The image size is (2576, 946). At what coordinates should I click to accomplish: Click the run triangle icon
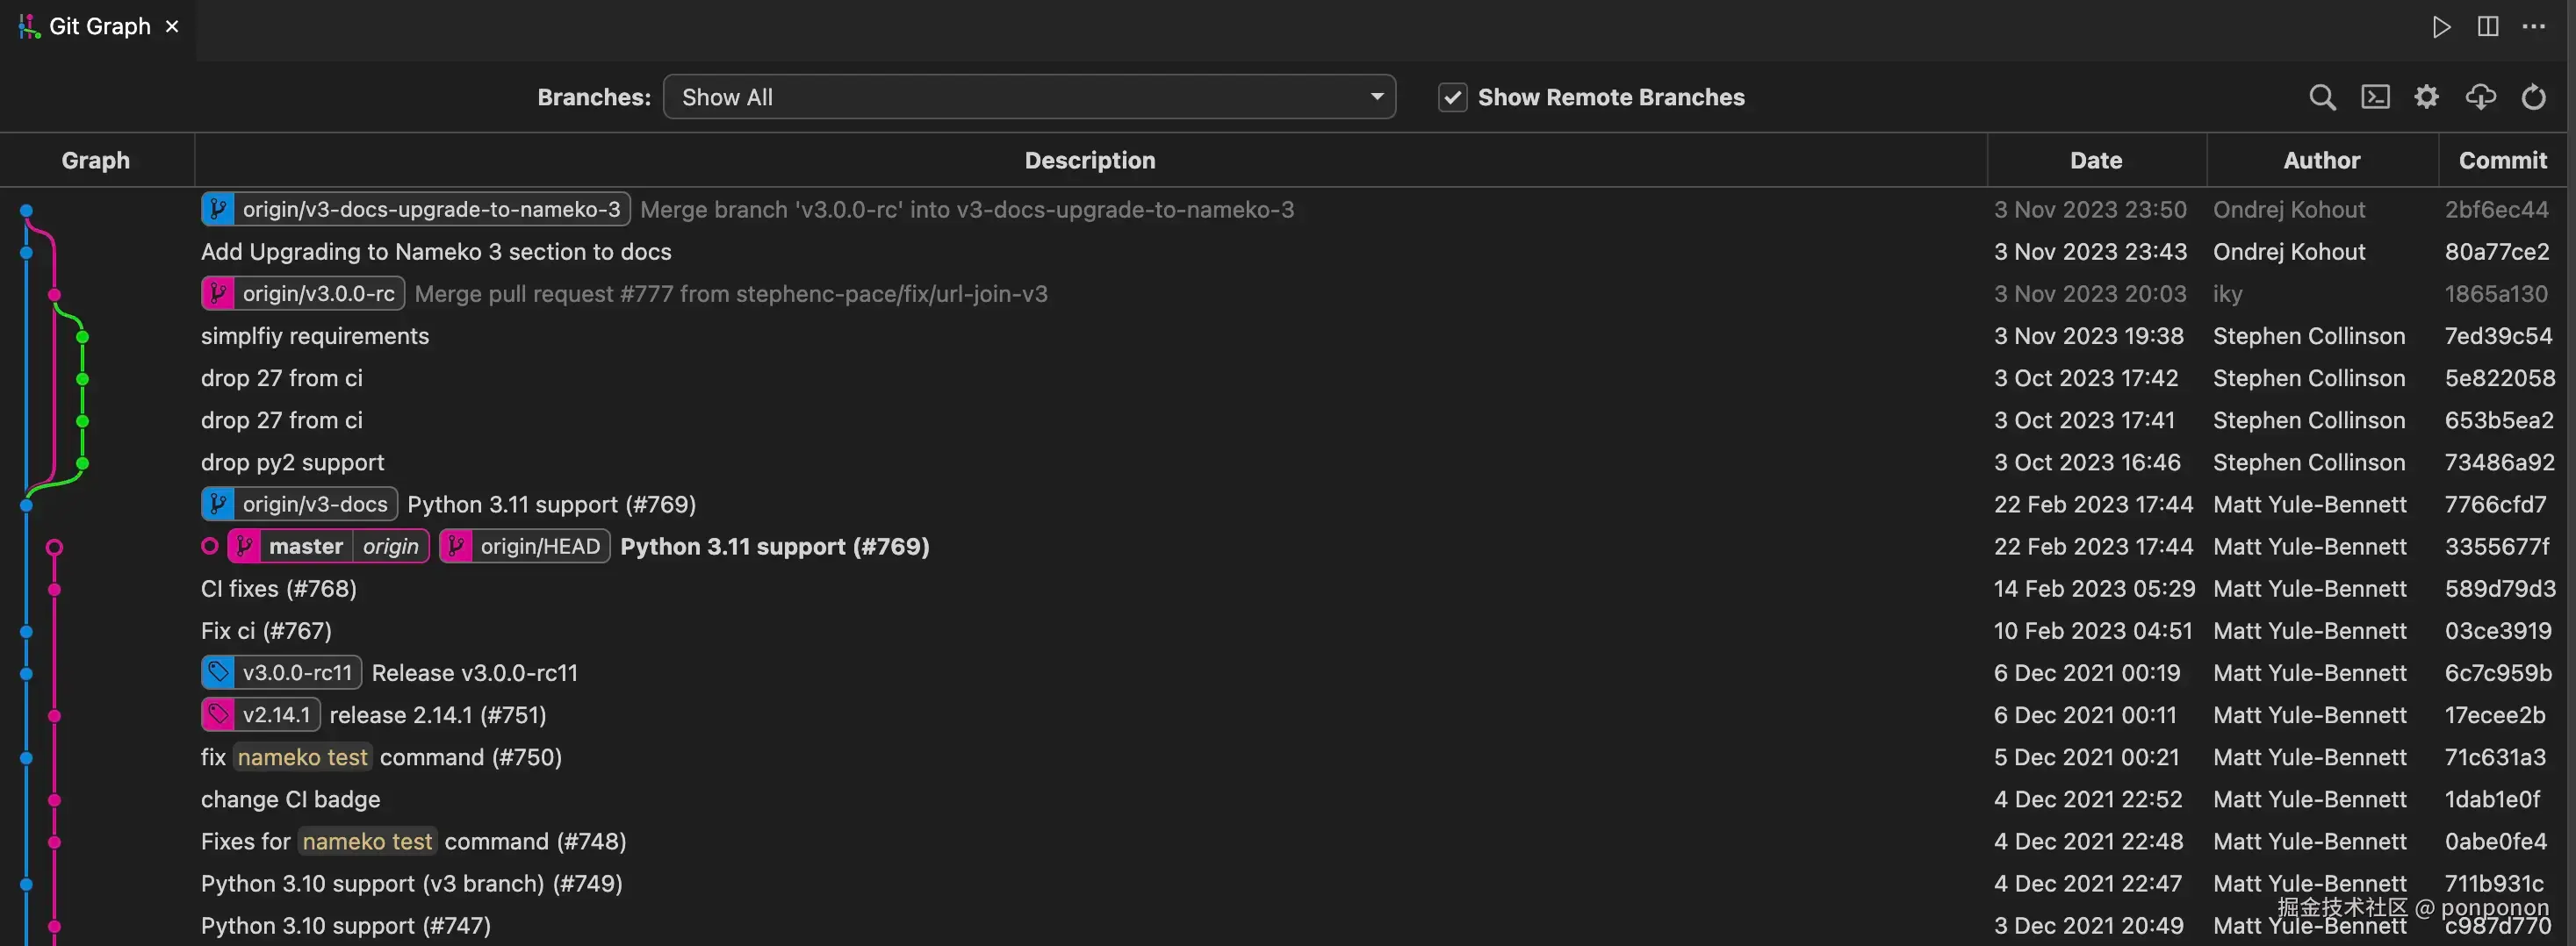pyautogui.click(x=2441, y=27)
